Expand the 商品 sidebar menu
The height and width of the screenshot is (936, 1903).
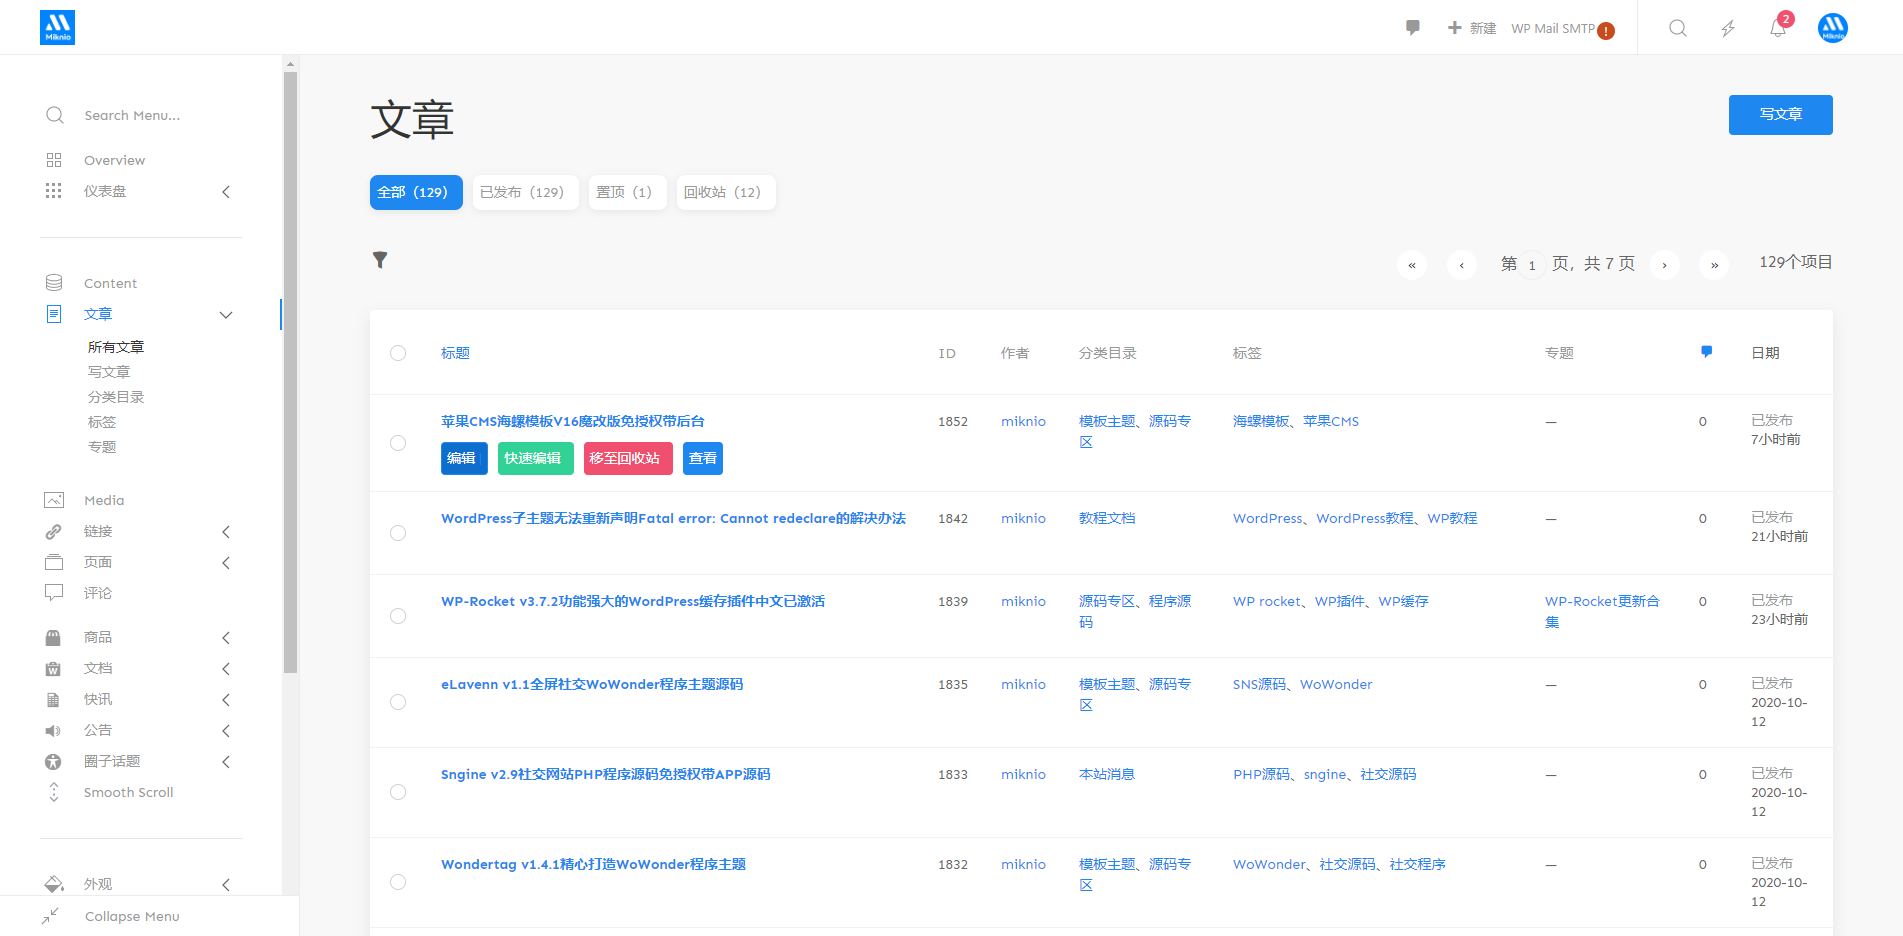pyautogui.click(x=226, y=637)
